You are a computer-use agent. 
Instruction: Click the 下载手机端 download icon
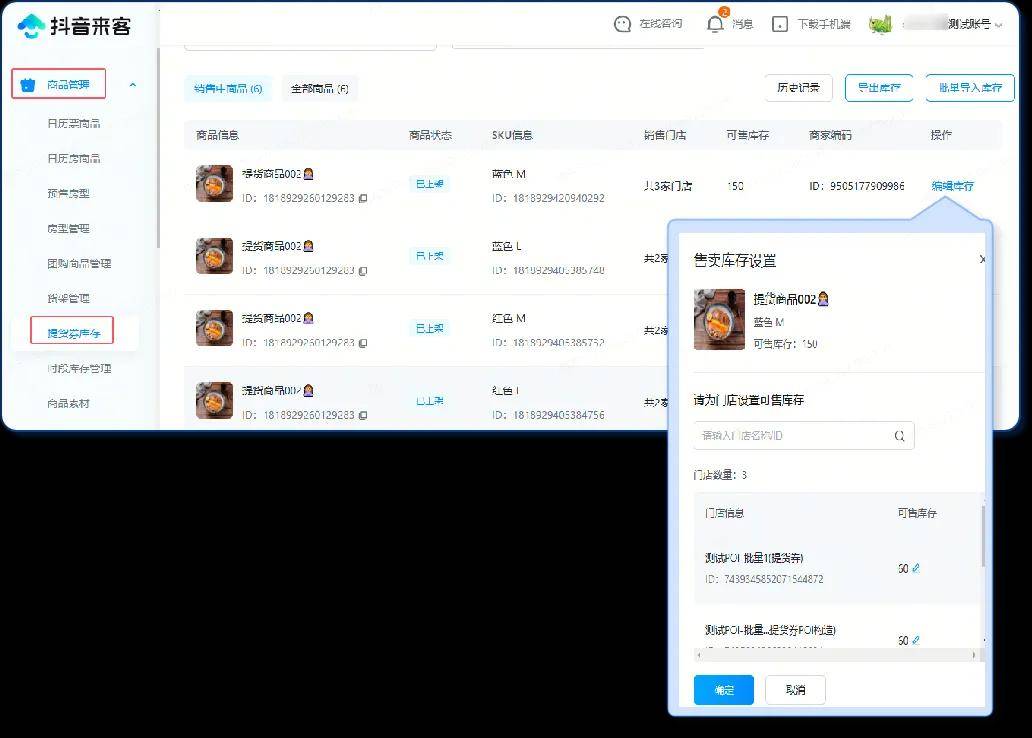click(780, 24)
